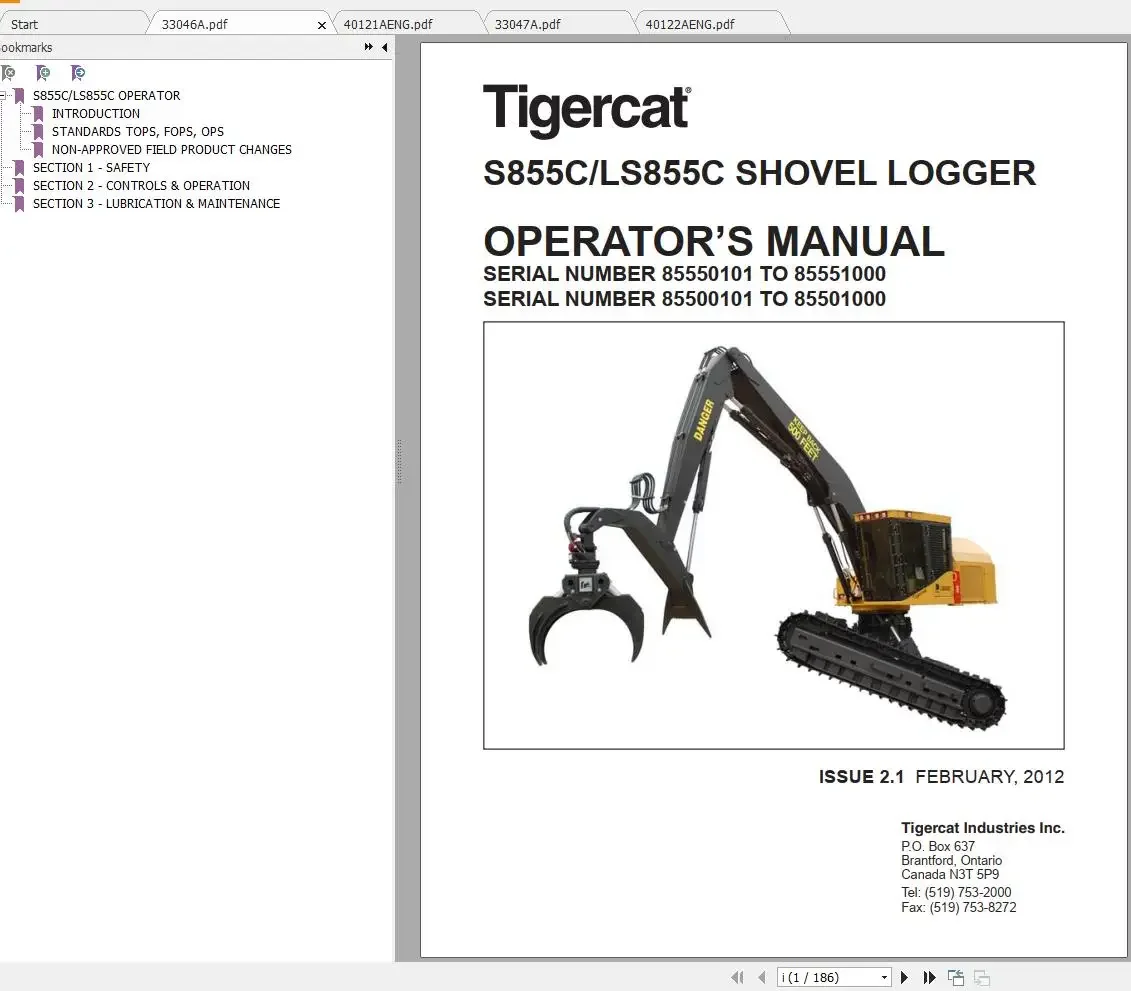Go forward to the next view
1131x991 pixels.
click(x=982, y=977)
